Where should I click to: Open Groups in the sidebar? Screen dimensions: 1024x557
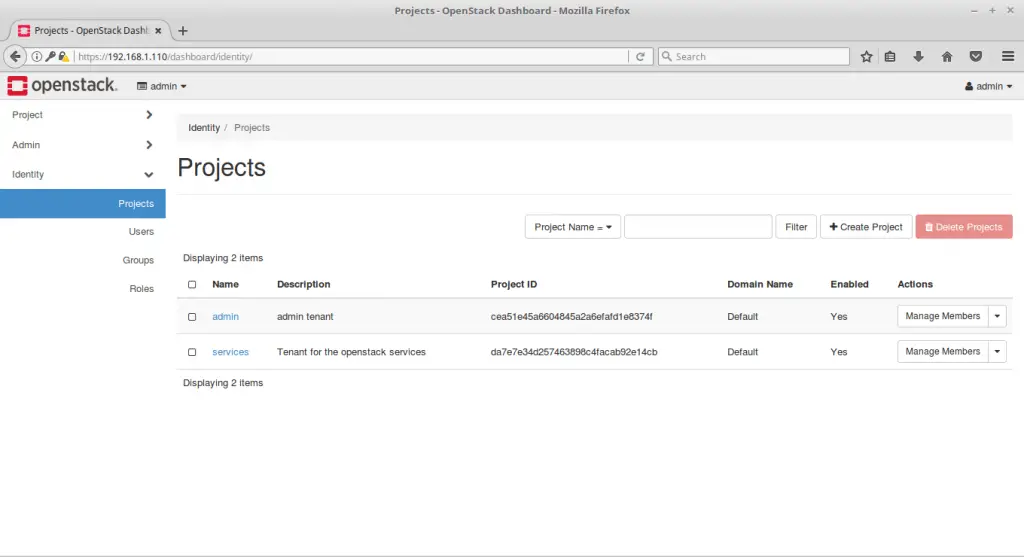click(138, 260)
